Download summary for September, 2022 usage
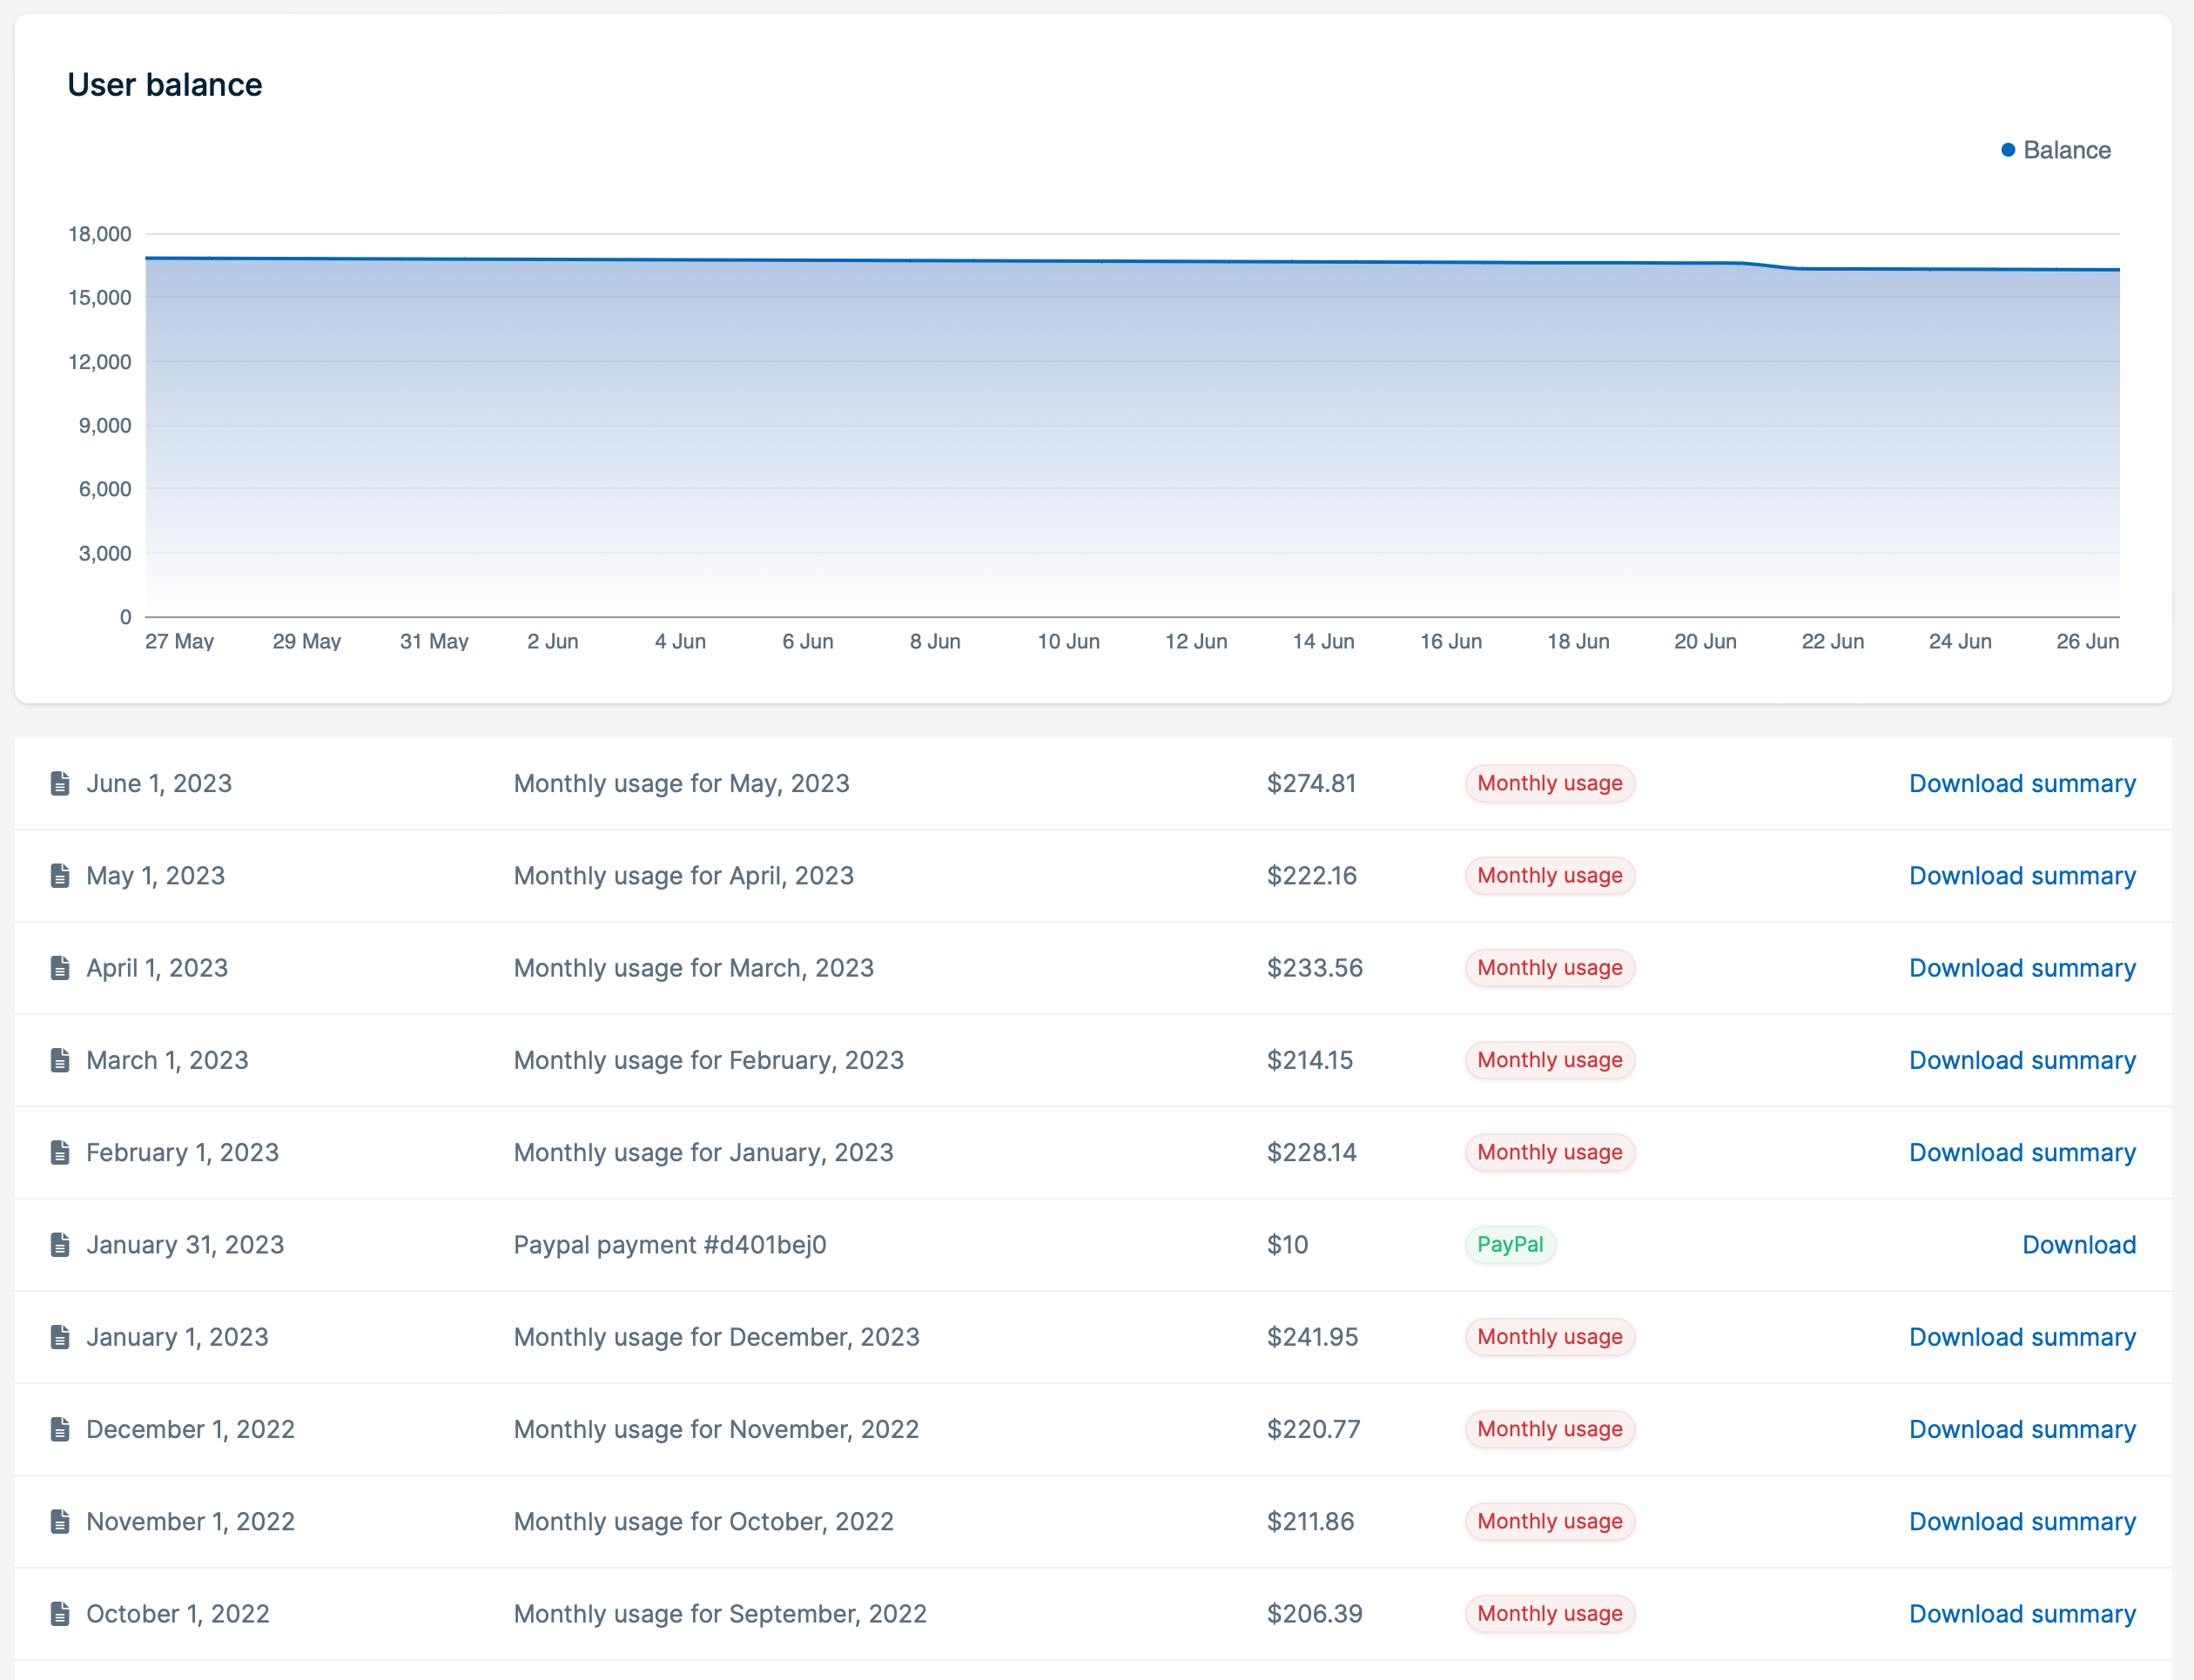The width and height of the screenshot is (2194, 1680). tap(2022, 1614)
